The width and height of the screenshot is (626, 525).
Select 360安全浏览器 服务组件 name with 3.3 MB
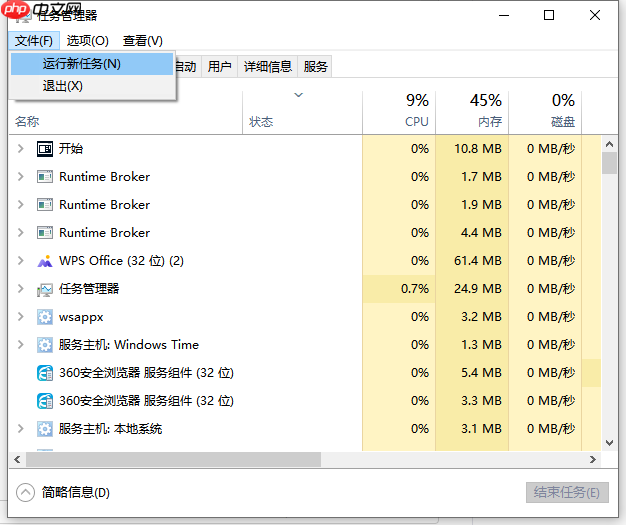pyautogui.click(x=147, y=401)
